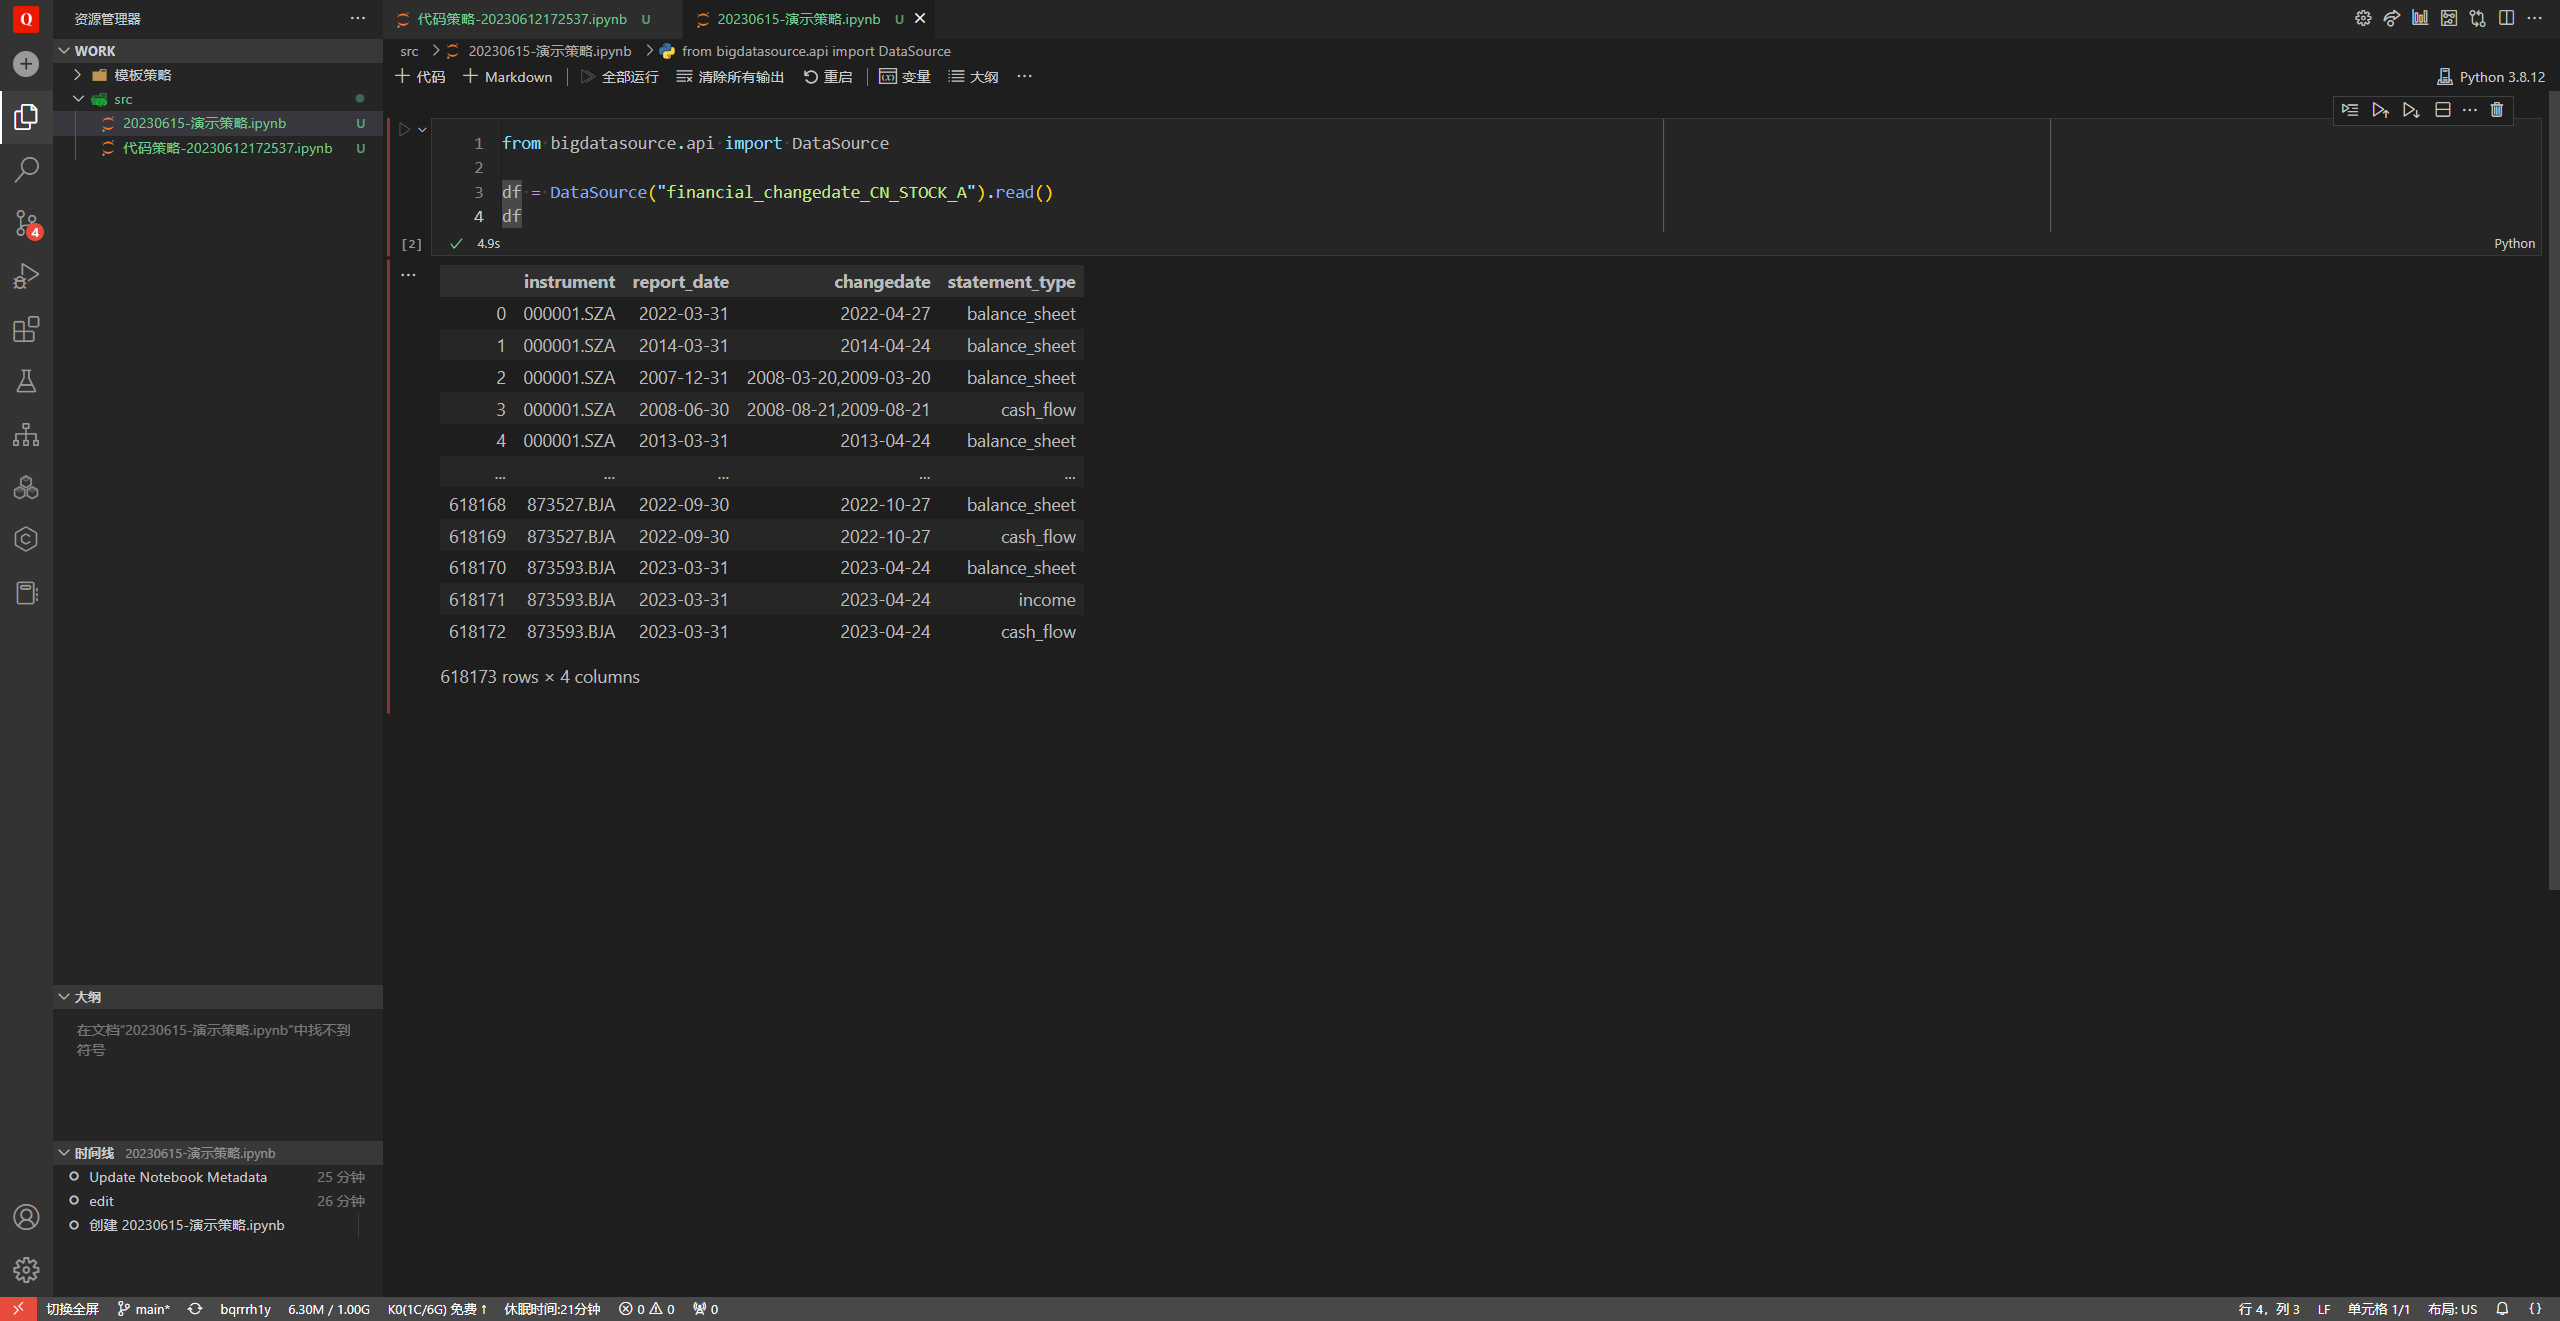
Task: Open notifications bell in status bar
Action: pos(2502,1309)
